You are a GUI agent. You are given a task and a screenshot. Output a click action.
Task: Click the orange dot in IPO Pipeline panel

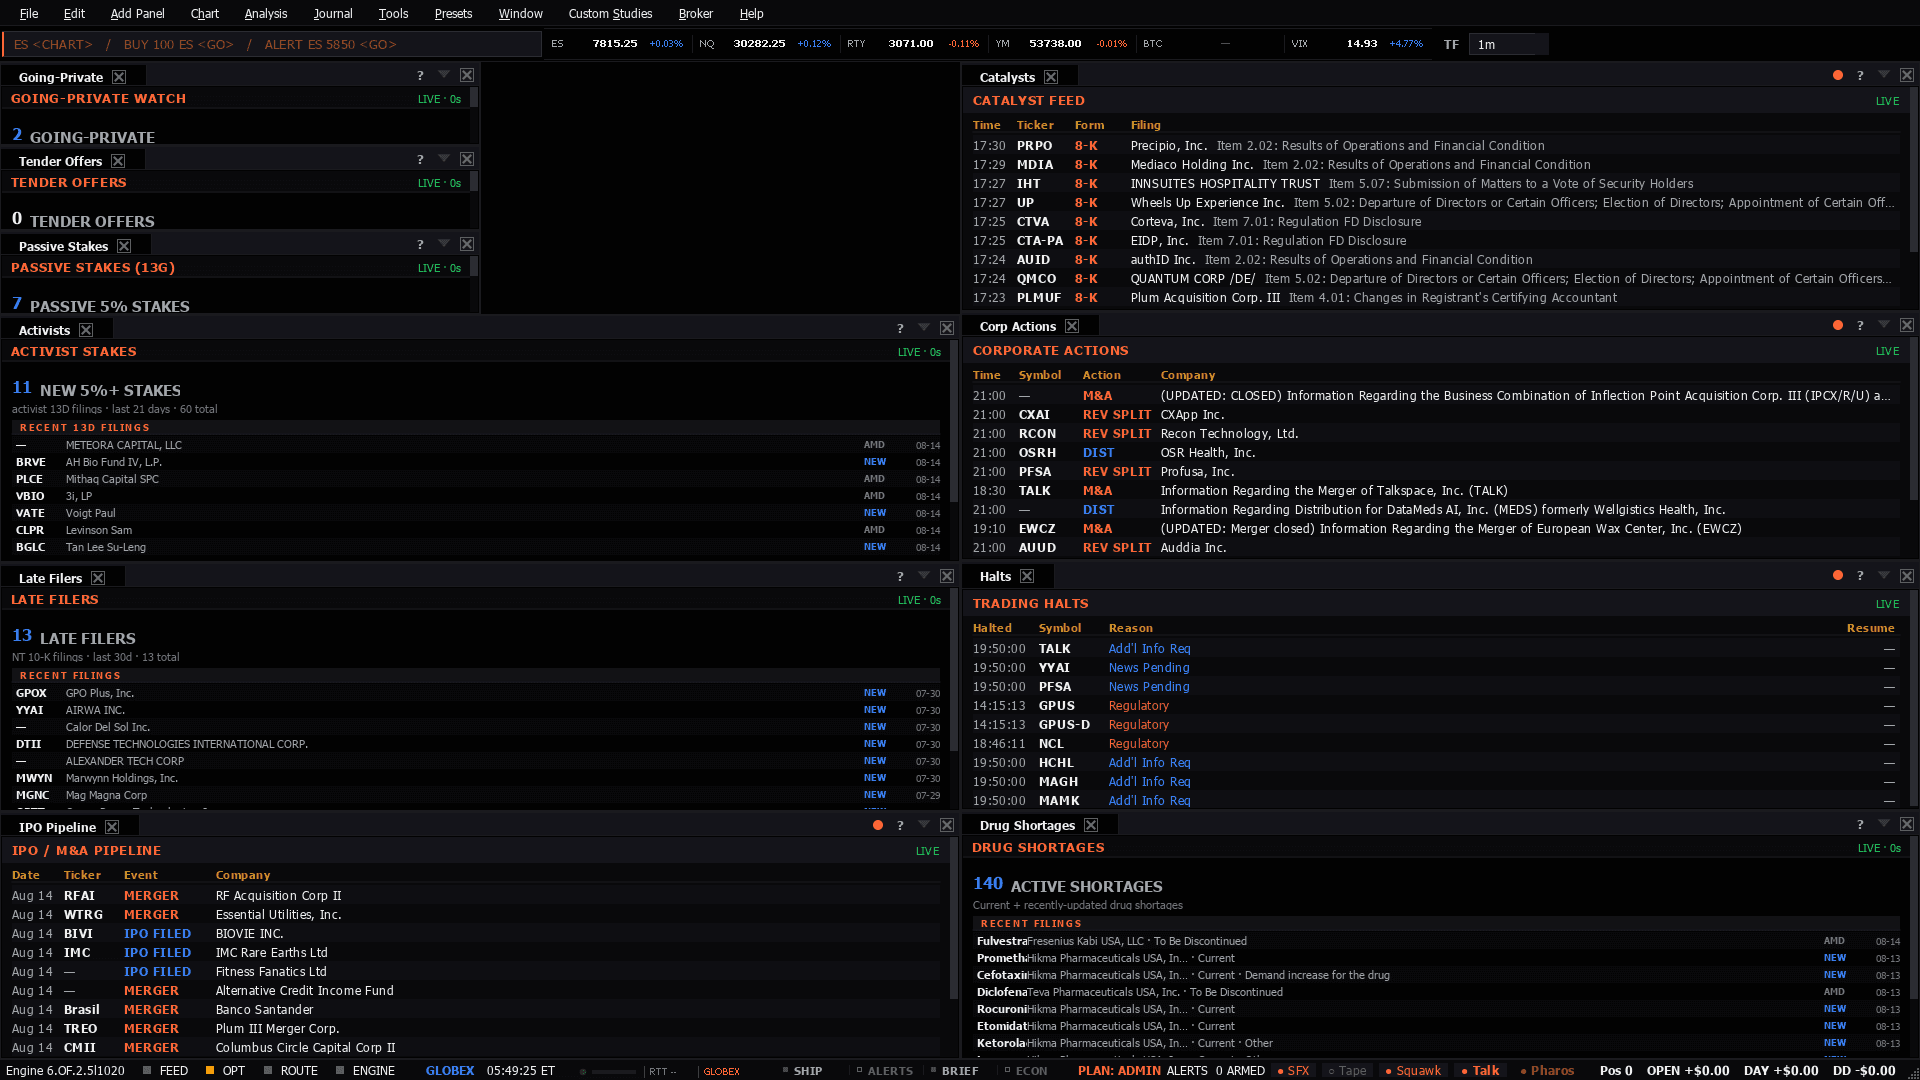[878, 825]
